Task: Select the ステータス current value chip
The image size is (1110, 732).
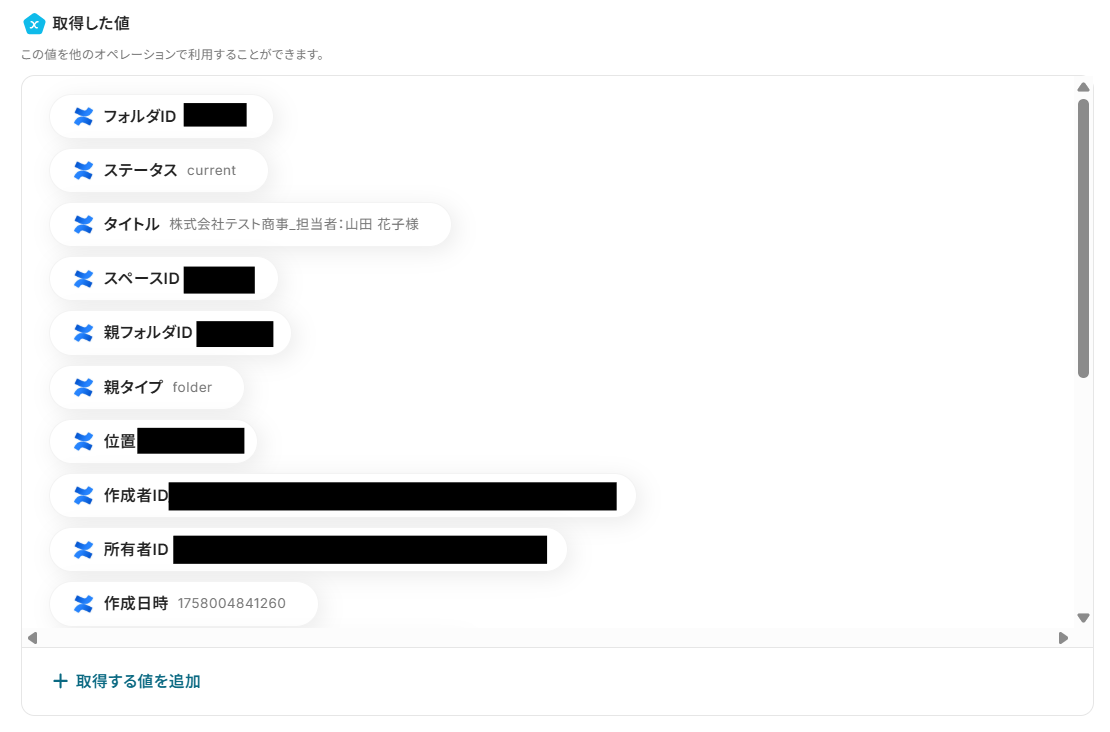Action: (x=159, y=171)
